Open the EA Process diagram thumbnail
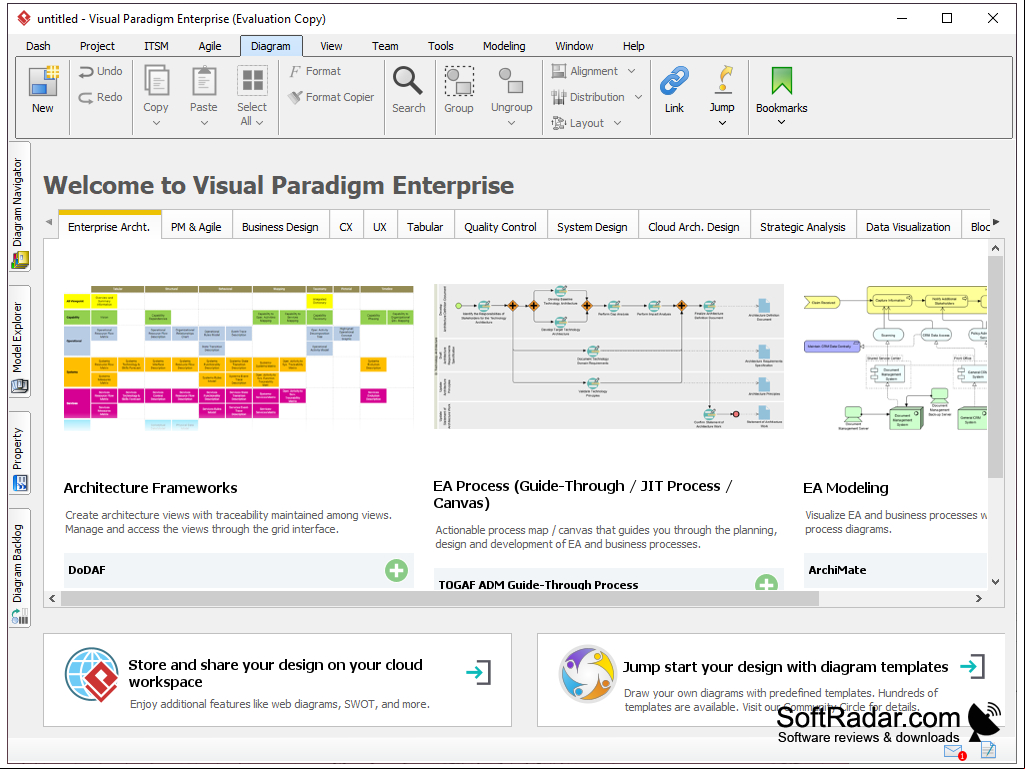Image resolution: width=1025 pixels, height=769 pixels. tap(609, 356)
